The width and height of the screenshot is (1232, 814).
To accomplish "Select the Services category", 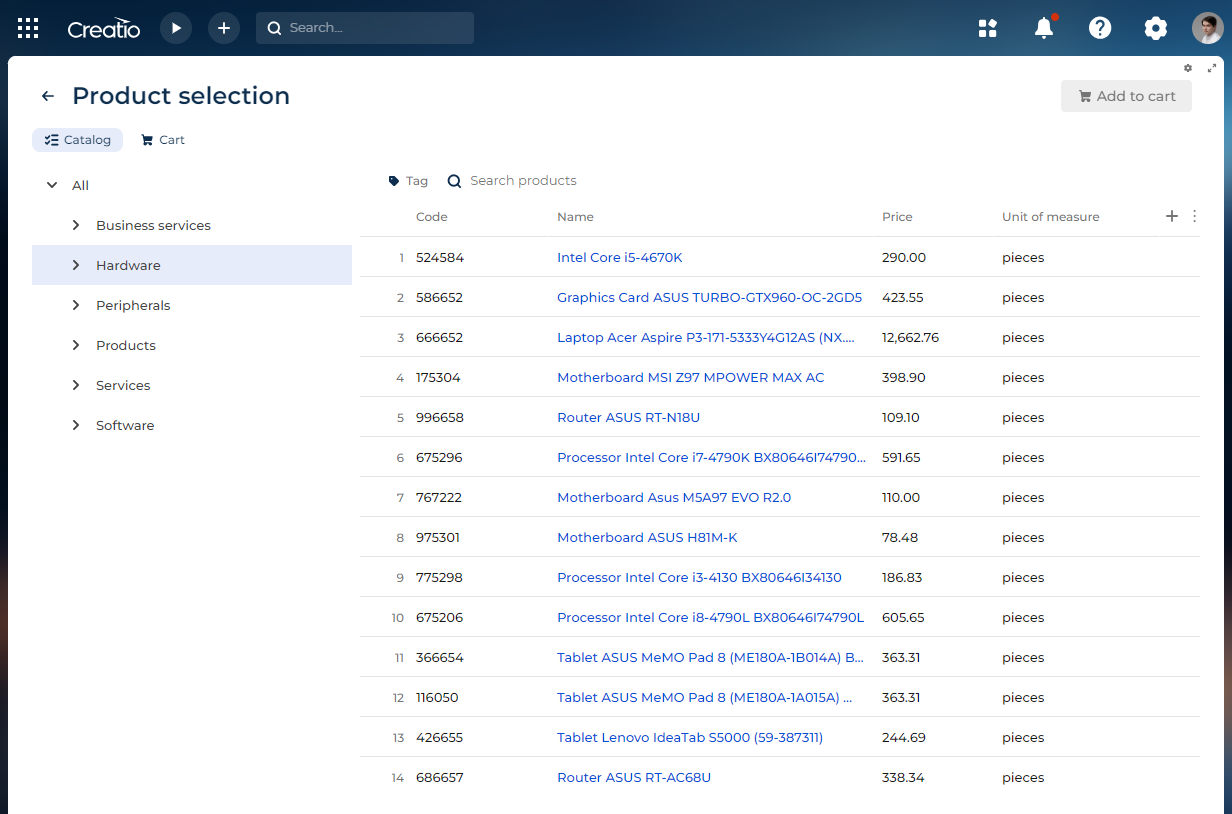I will [x=123, y=385].
